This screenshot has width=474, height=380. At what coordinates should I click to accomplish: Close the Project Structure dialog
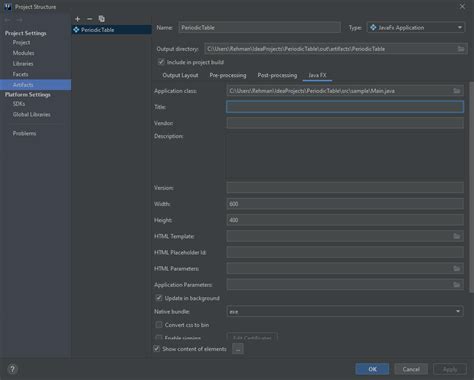pos(462,6)
